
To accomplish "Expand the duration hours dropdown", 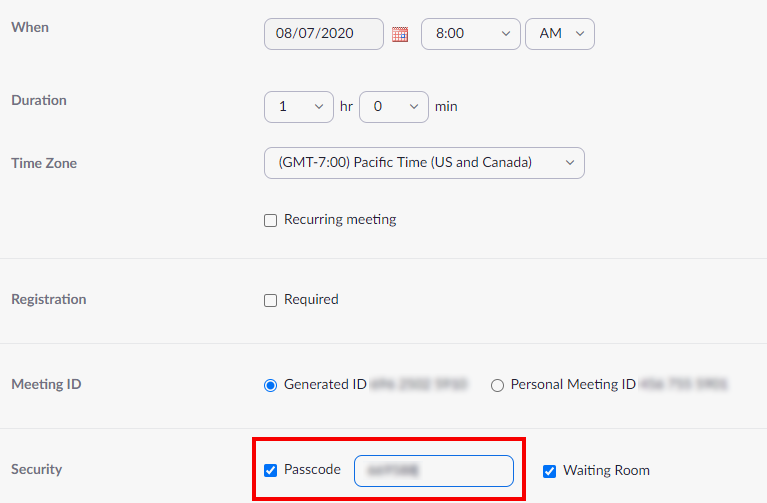I will tap(298, 106).
